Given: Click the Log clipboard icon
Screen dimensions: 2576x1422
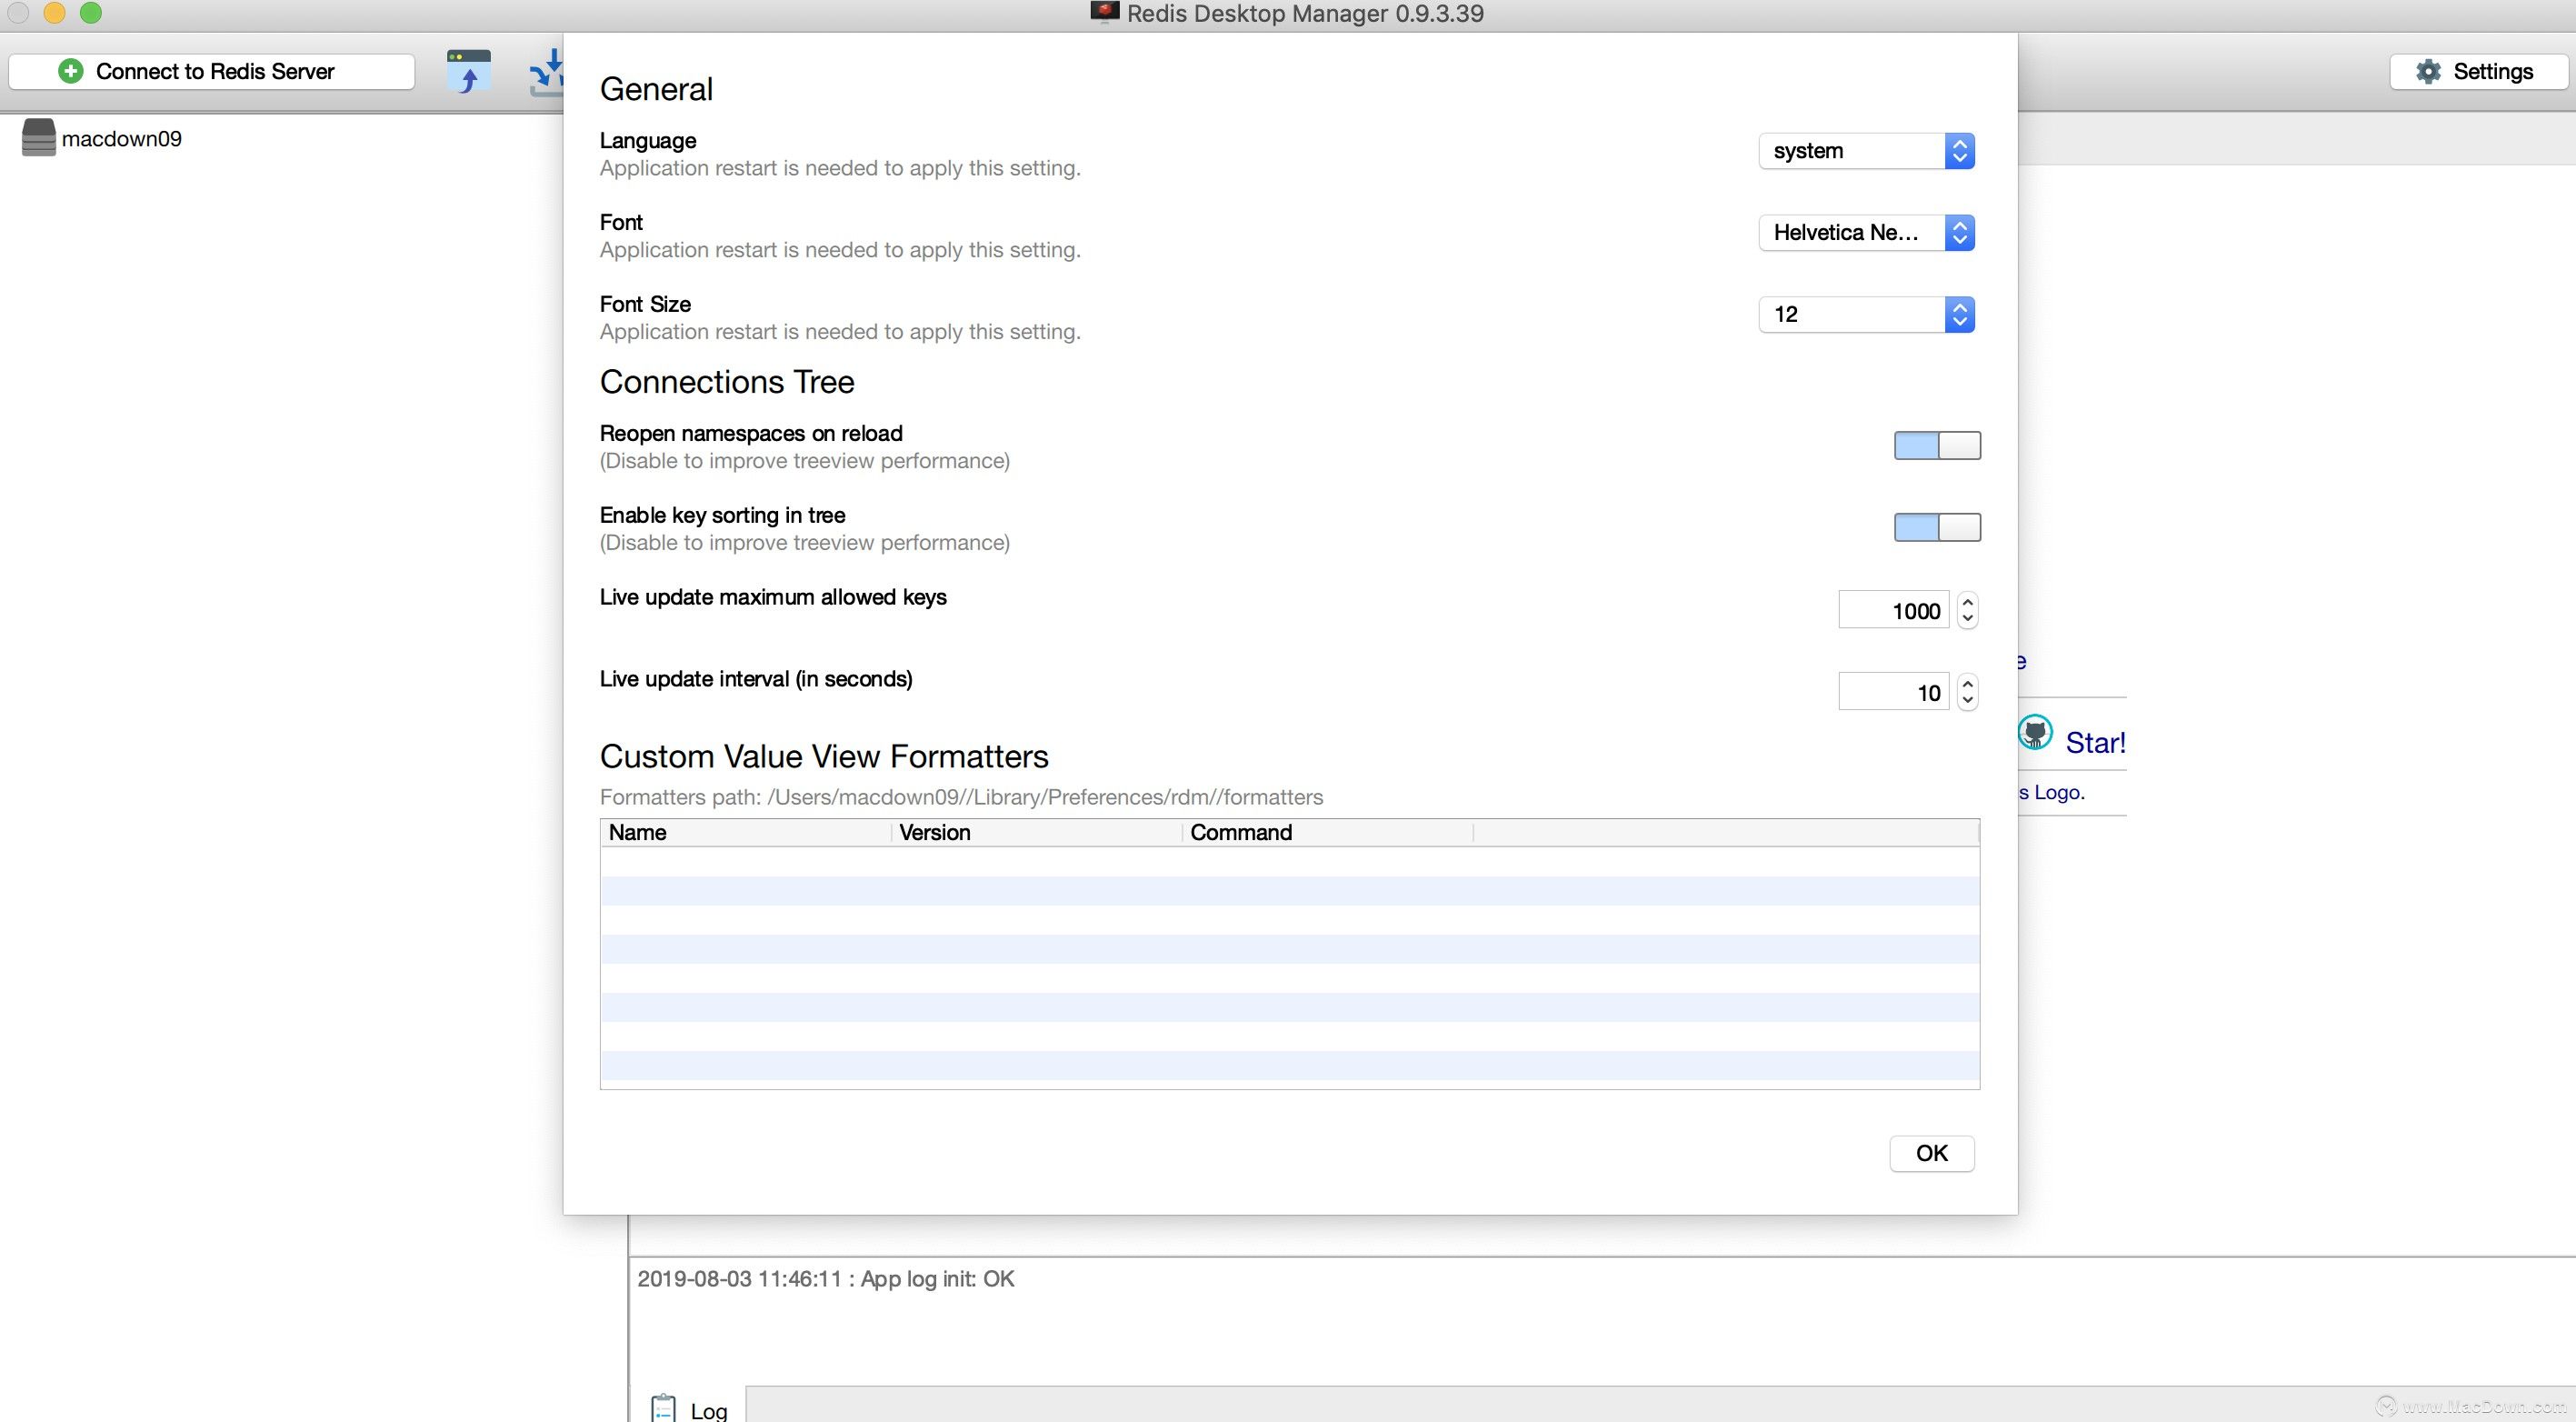Looking at the screenshot, I should pos(663,1408).
